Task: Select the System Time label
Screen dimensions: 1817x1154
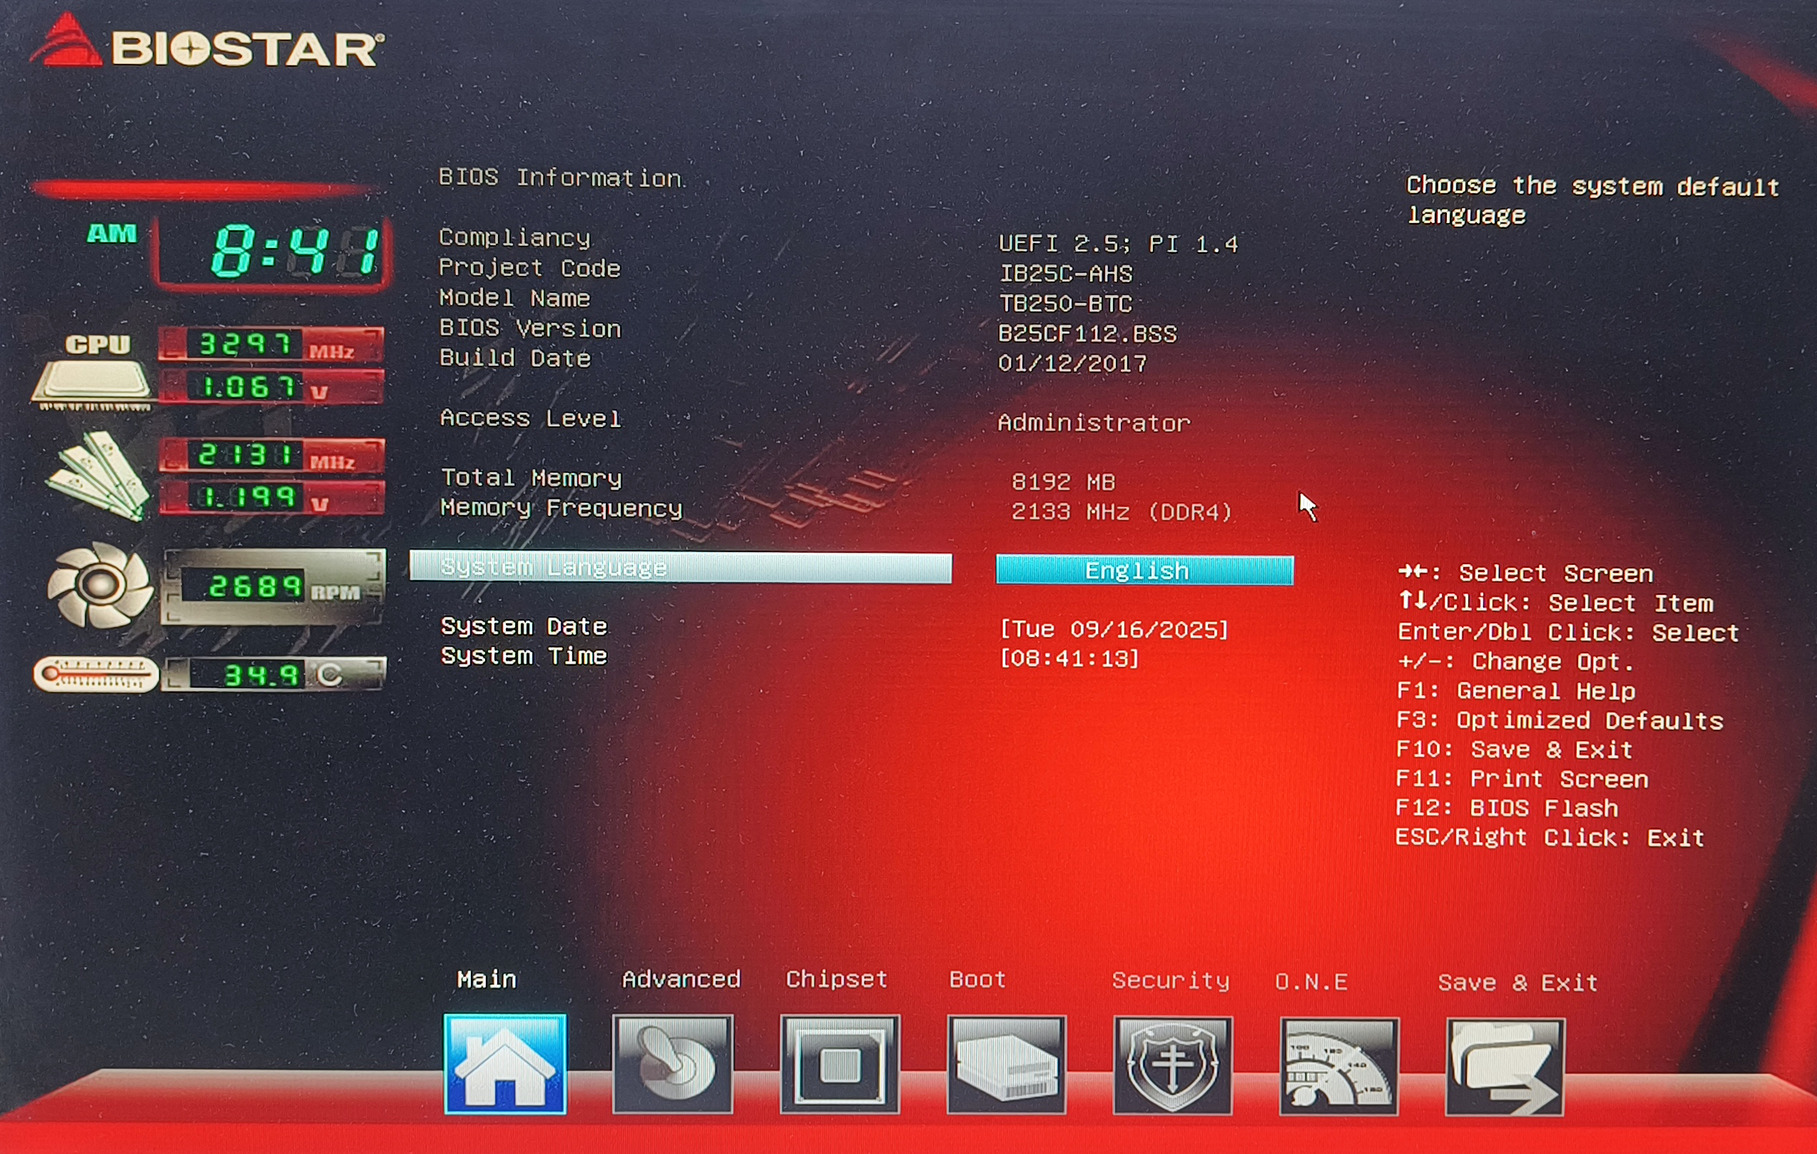Action: coord(524,656)
